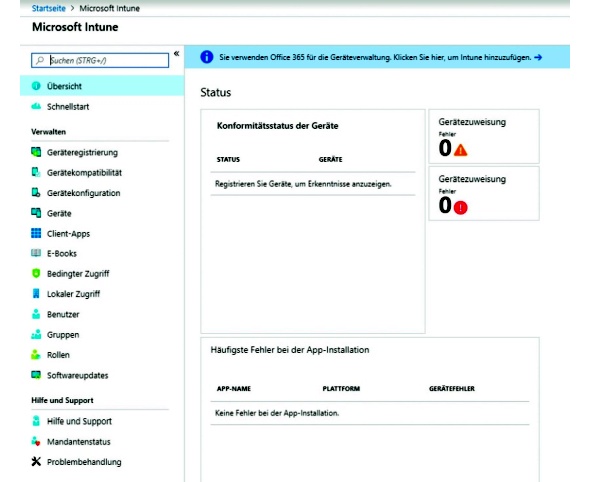Click the Verwalten section label
The width and height of the screenshot is (590, 482).
click(49, 132)
